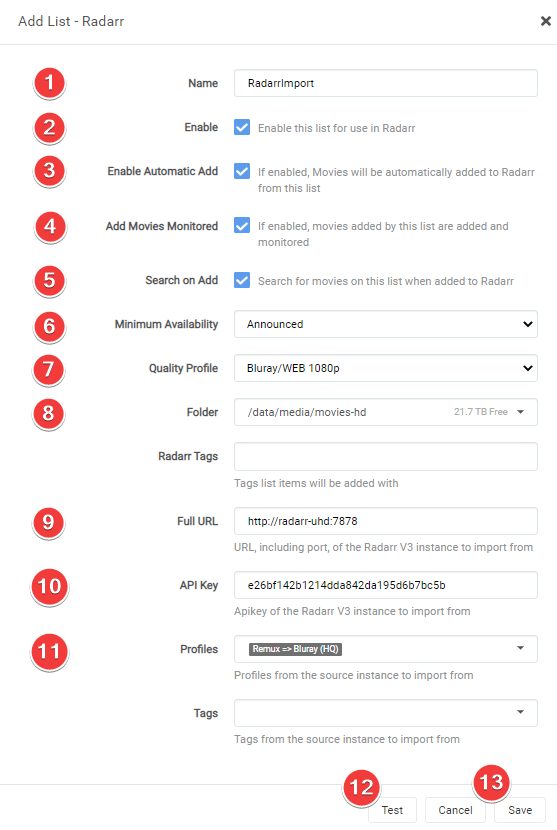The image size is (557, 830).
Task: Close the Add List dialog with X
Action: click(545, 21)
